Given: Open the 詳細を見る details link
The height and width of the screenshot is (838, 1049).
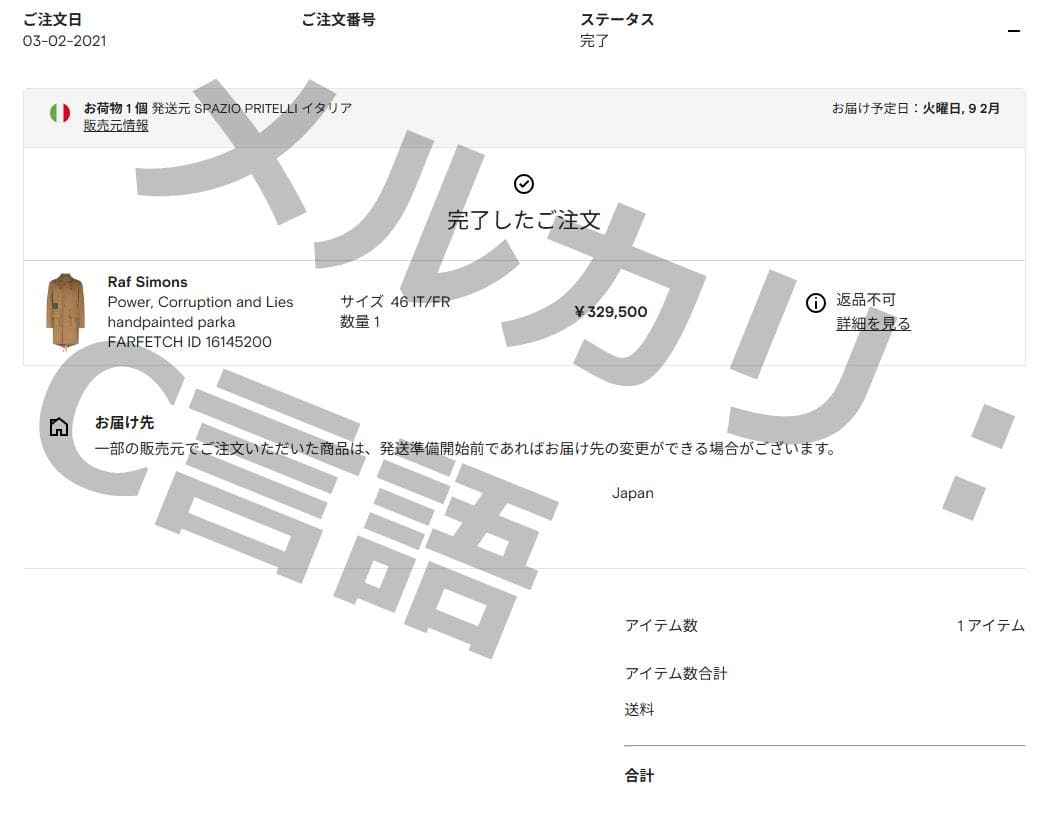Looking at the screenshot, I should pos(872,324).
